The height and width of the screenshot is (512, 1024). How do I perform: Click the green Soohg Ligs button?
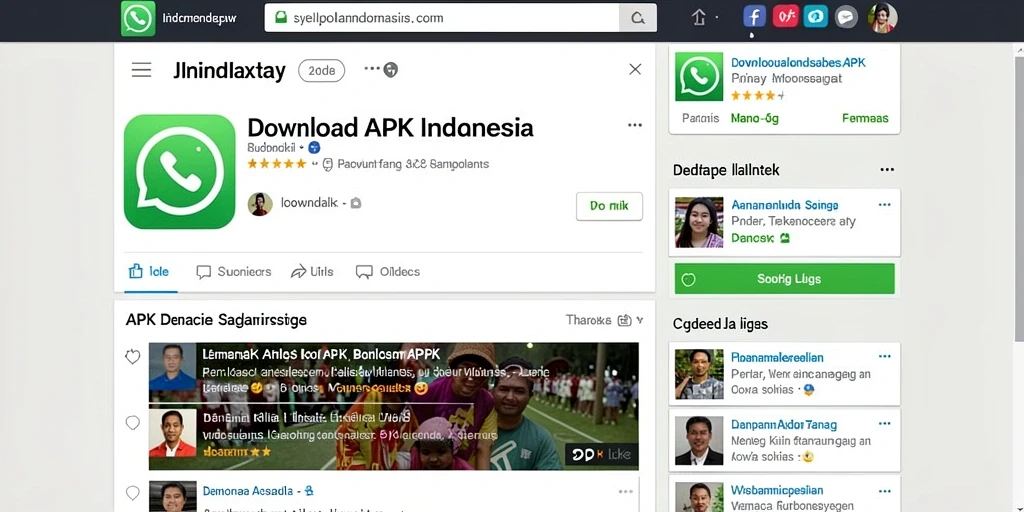click(784, 279)
